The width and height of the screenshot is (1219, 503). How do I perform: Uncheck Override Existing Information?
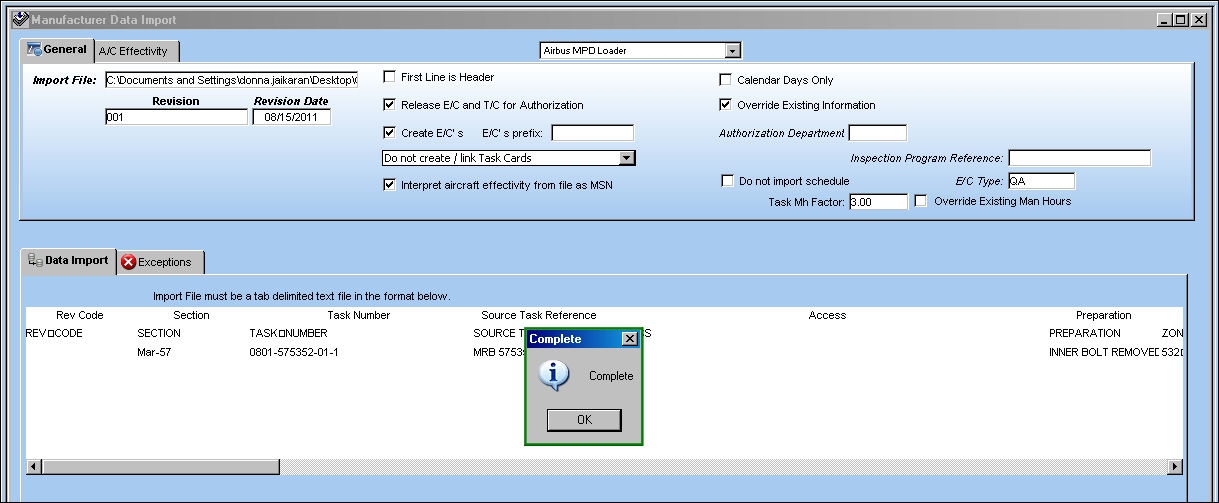pyautogui.click(x=726, y=104)
